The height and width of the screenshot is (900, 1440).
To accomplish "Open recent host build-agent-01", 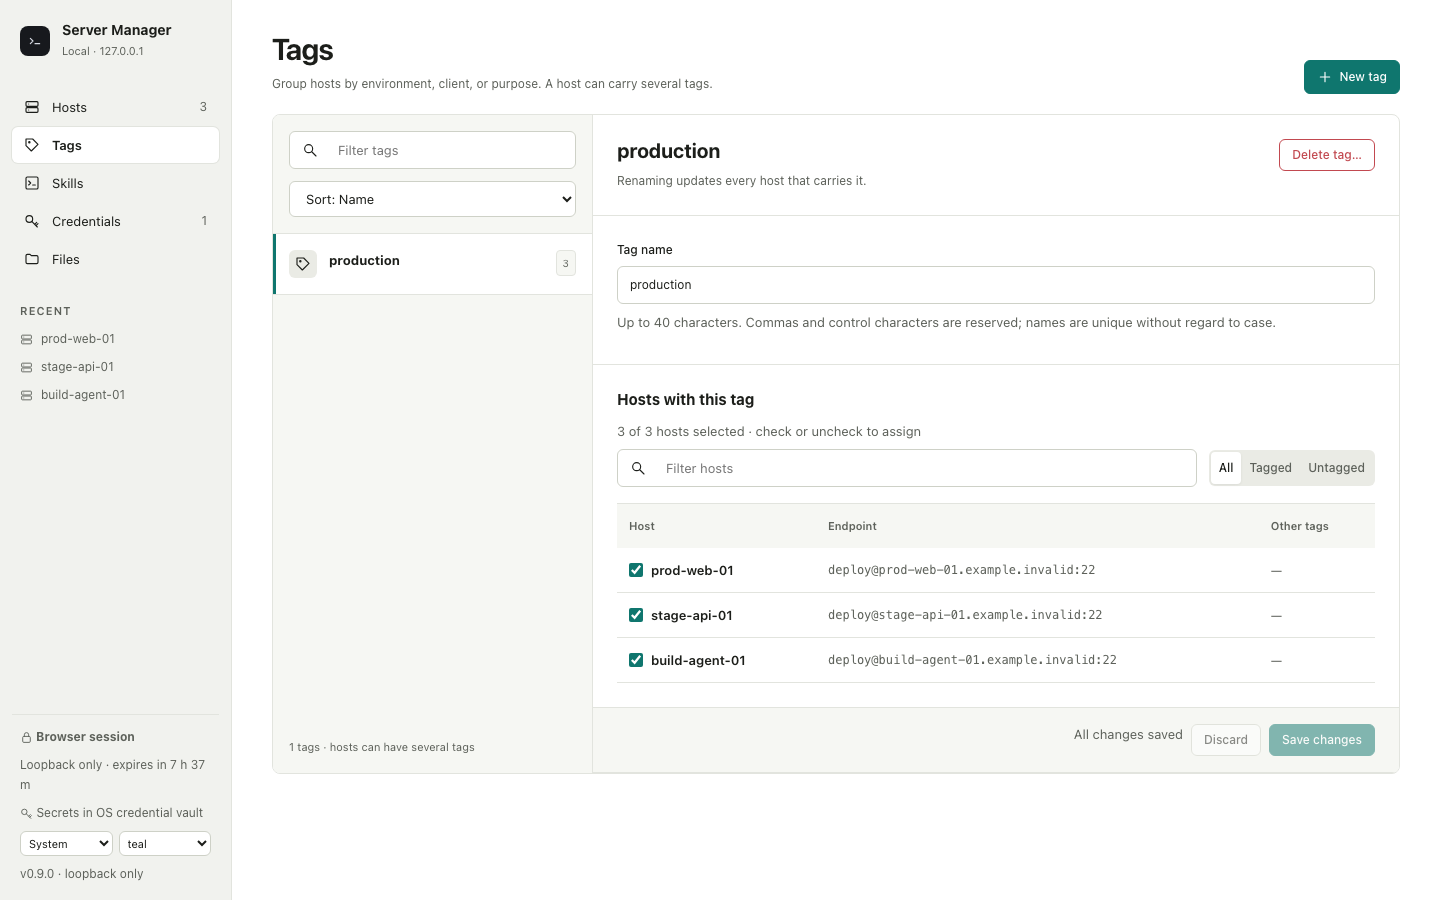I will pyautogui.click(x=115, y=395).
